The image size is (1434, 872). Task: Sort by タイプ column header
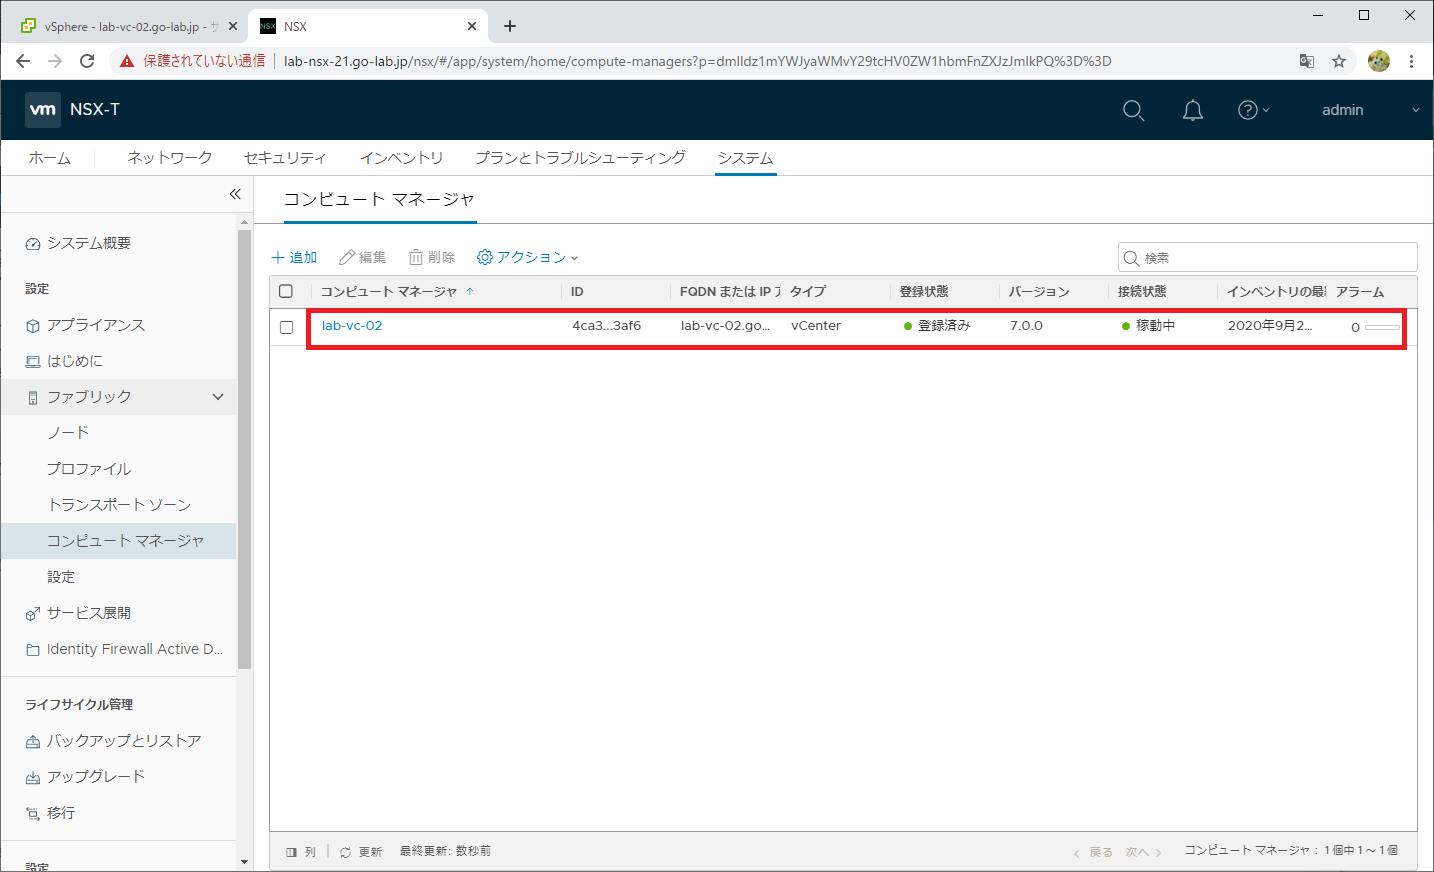click(808, 292)
